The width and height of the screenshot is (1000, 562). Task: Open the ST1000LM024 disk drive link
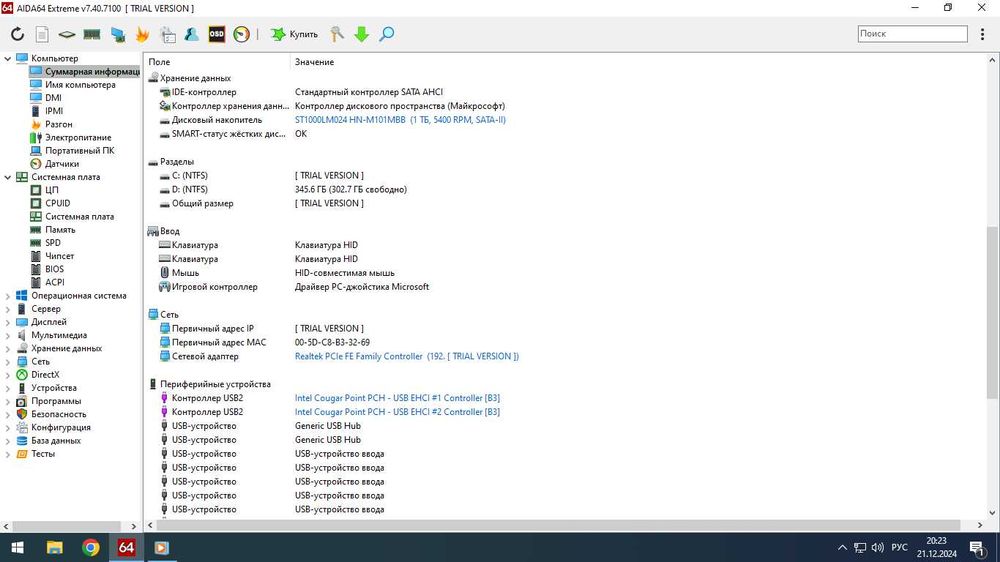pyautogui.click(x=400, y=120)
